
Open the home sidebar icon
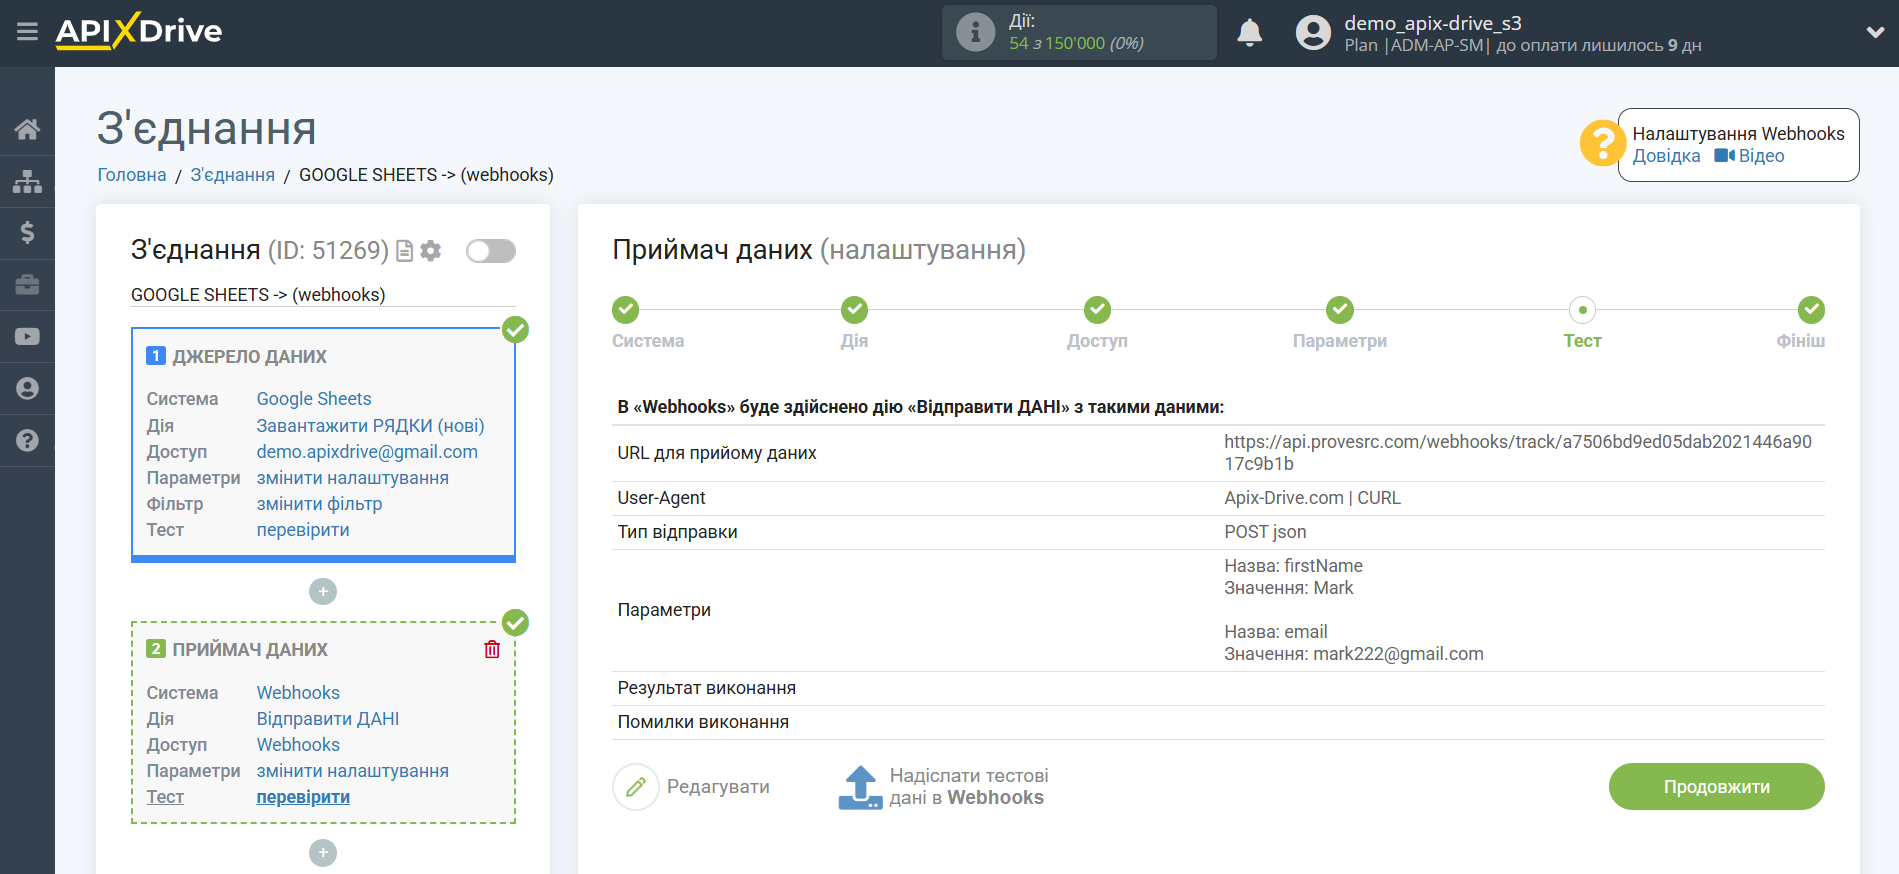coord(27,129)
